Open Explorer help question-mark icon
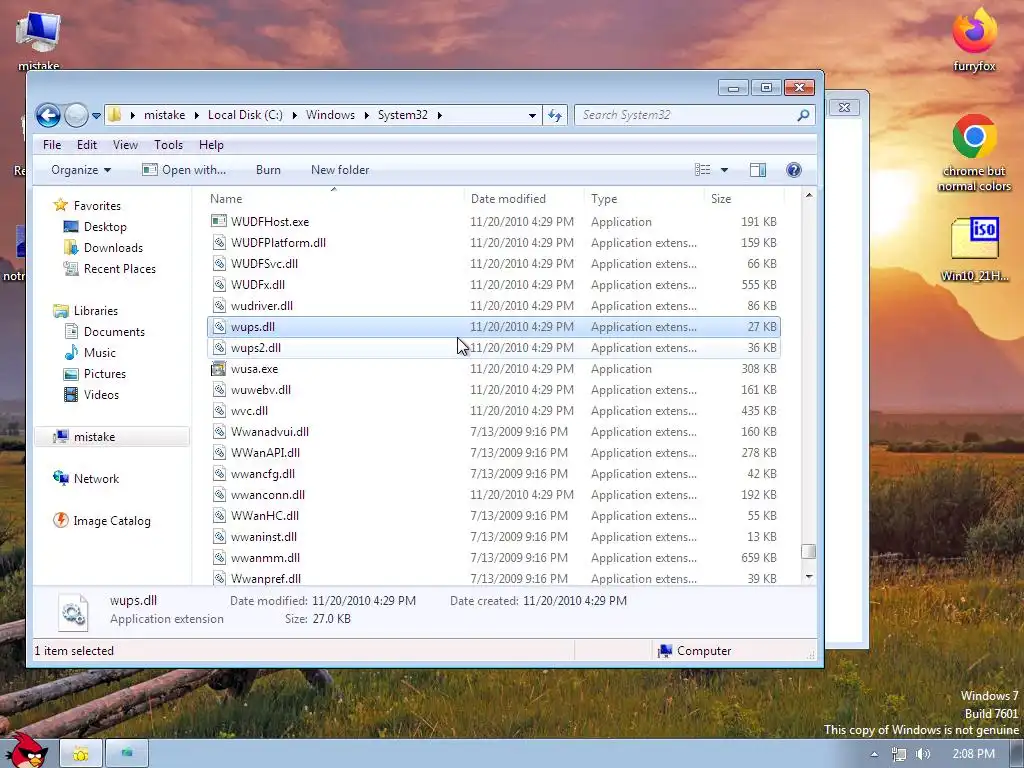This screenshot has width=1024, height=768. click(793, 170)
